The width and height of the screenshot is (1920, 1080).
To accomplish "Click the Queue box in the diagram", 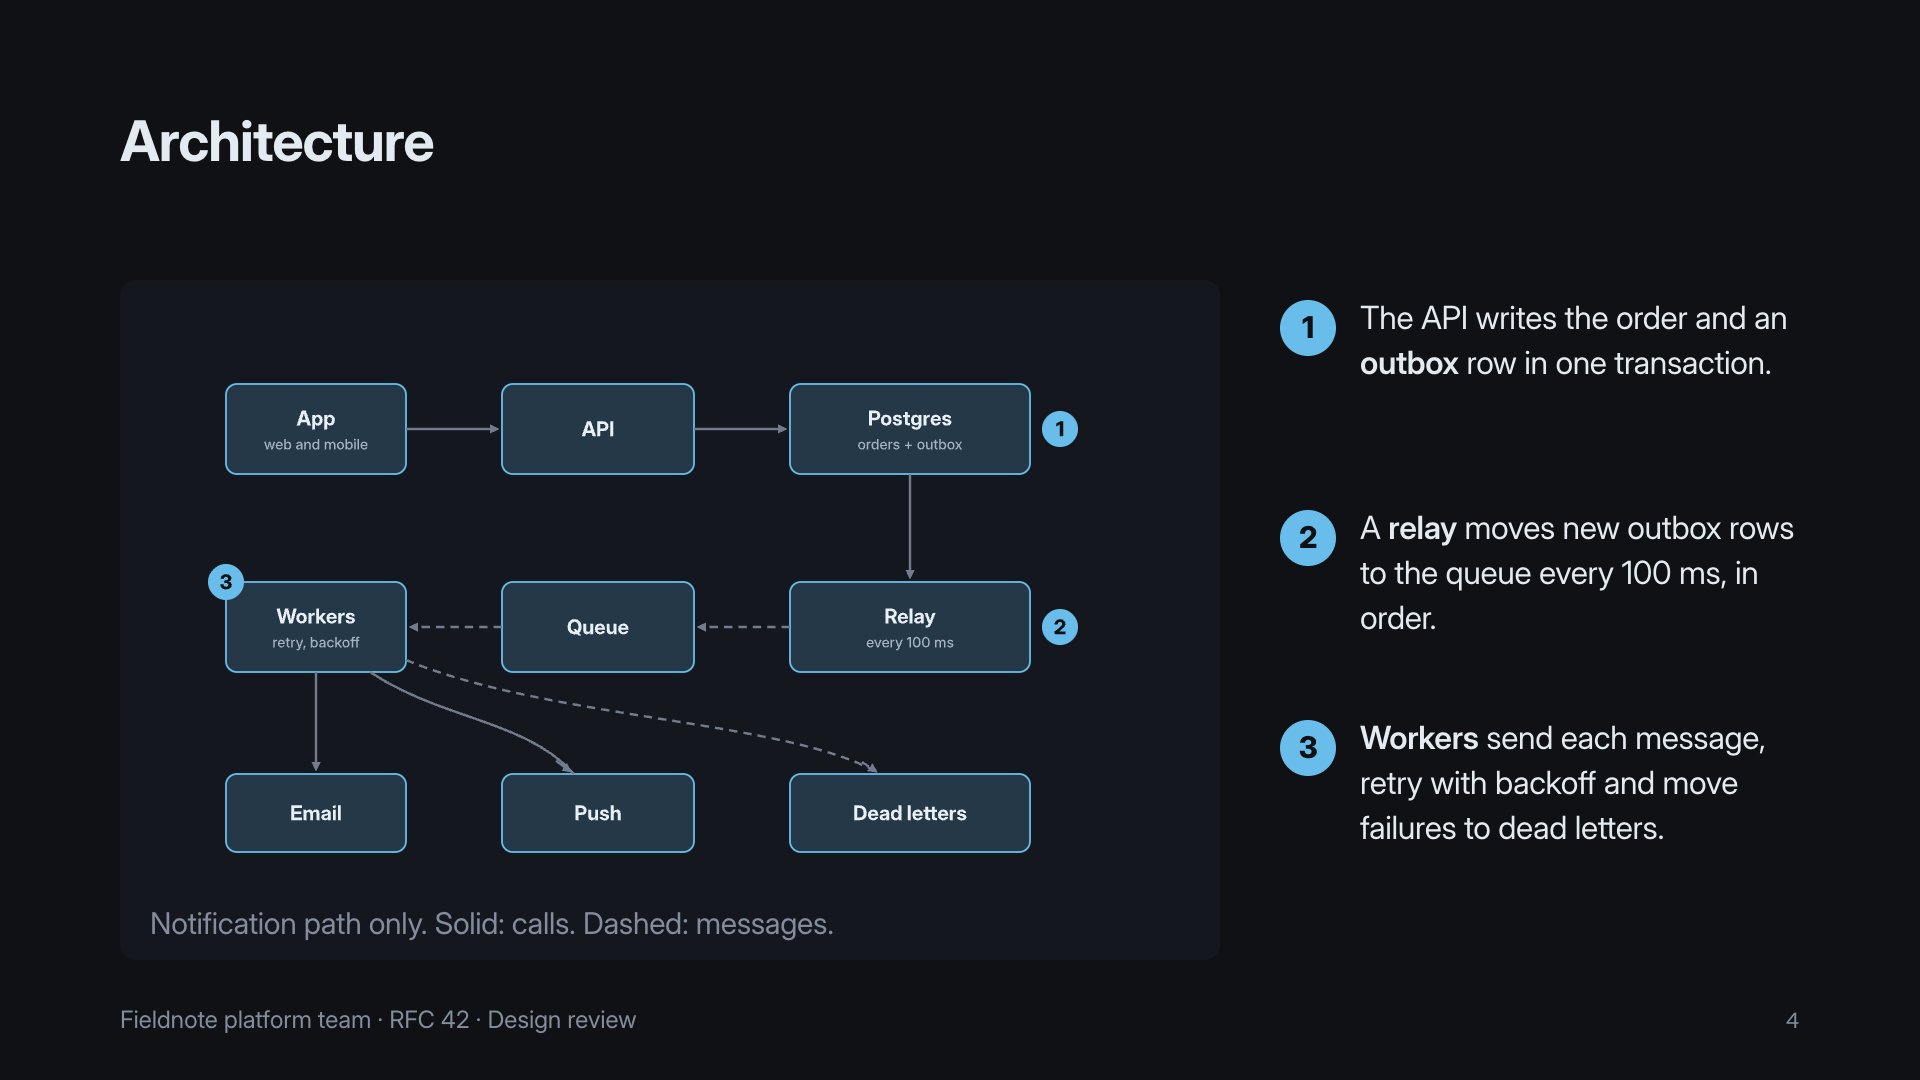I will 598,627.
